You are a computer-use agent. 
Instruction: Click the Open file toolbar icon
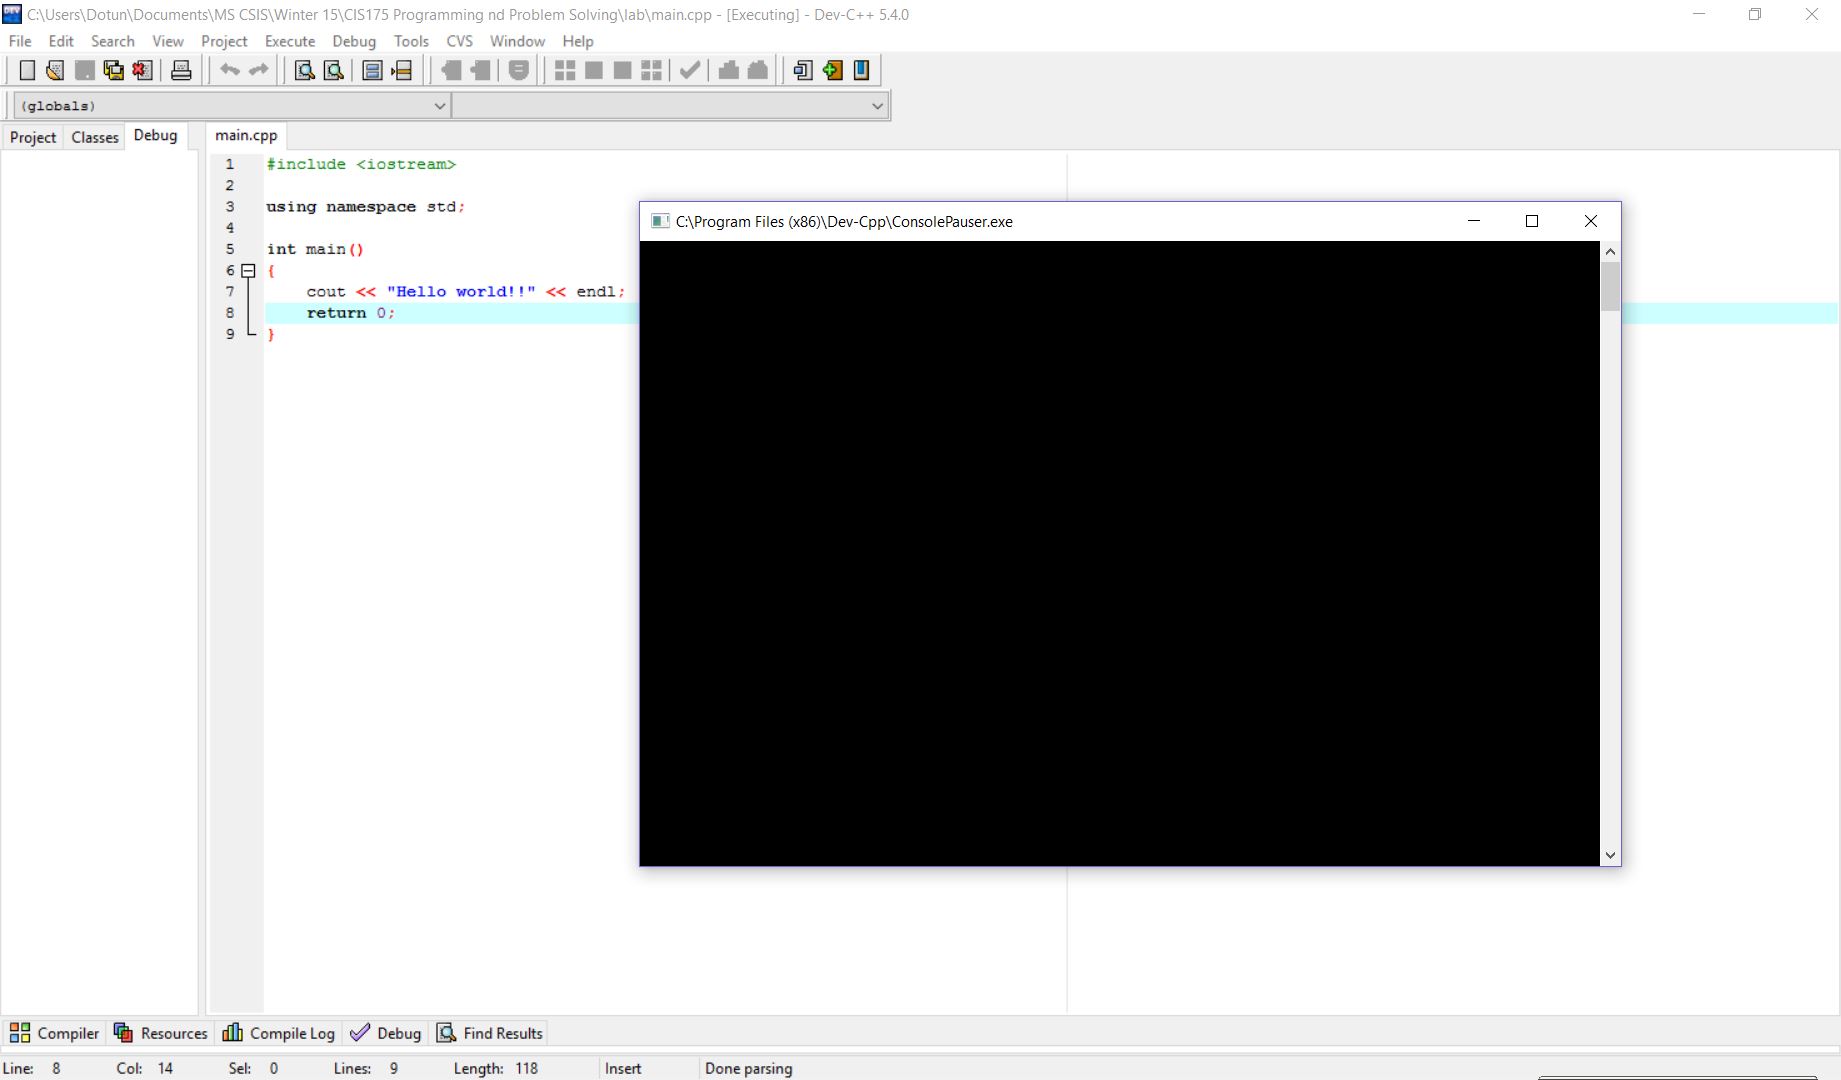(x=56, y=70)
